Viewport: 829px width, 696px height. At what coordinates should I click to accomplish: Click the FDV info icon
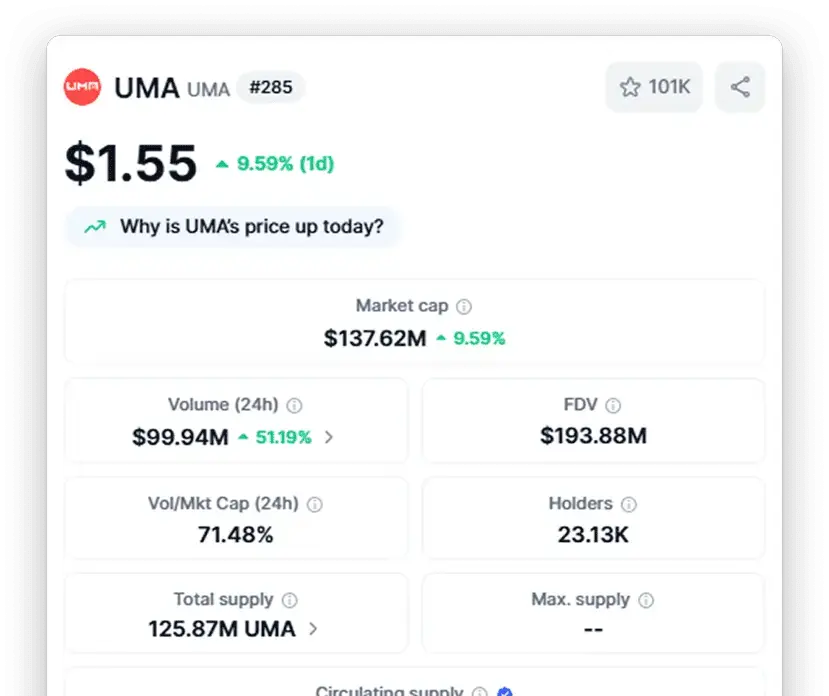(613, 405)
